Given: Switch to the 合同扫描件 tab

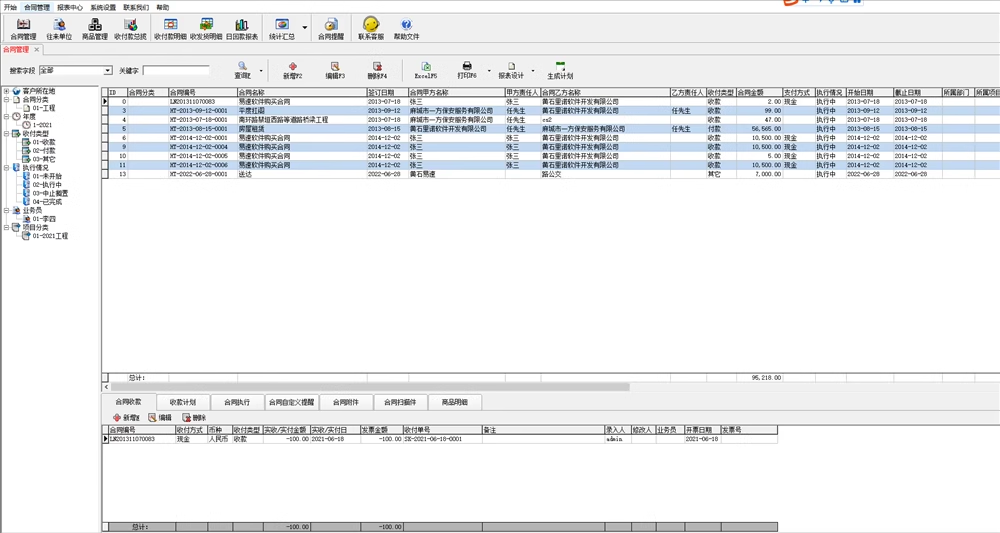Looking at the screenshot, I should click(400, 402).
